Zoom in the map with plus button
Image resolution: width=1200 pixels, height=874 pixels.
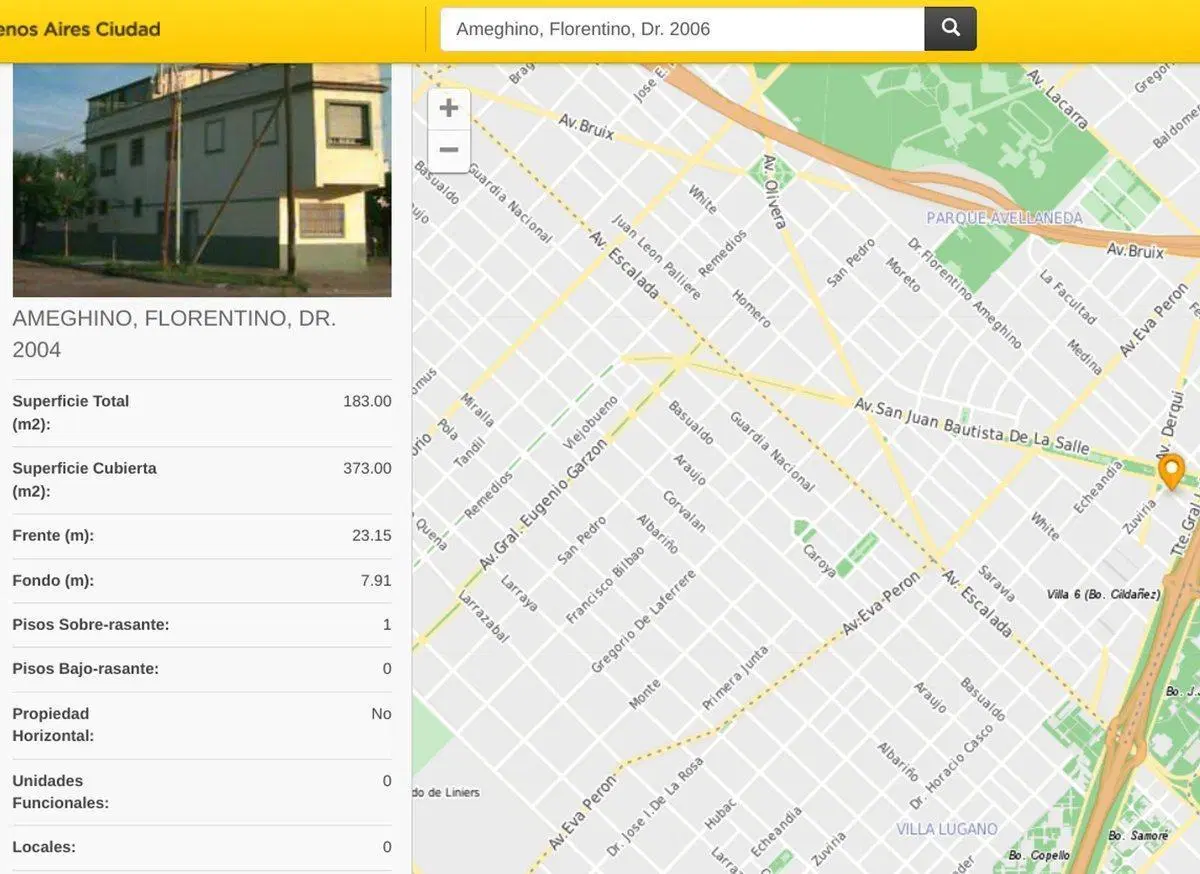tap(449, 108)
